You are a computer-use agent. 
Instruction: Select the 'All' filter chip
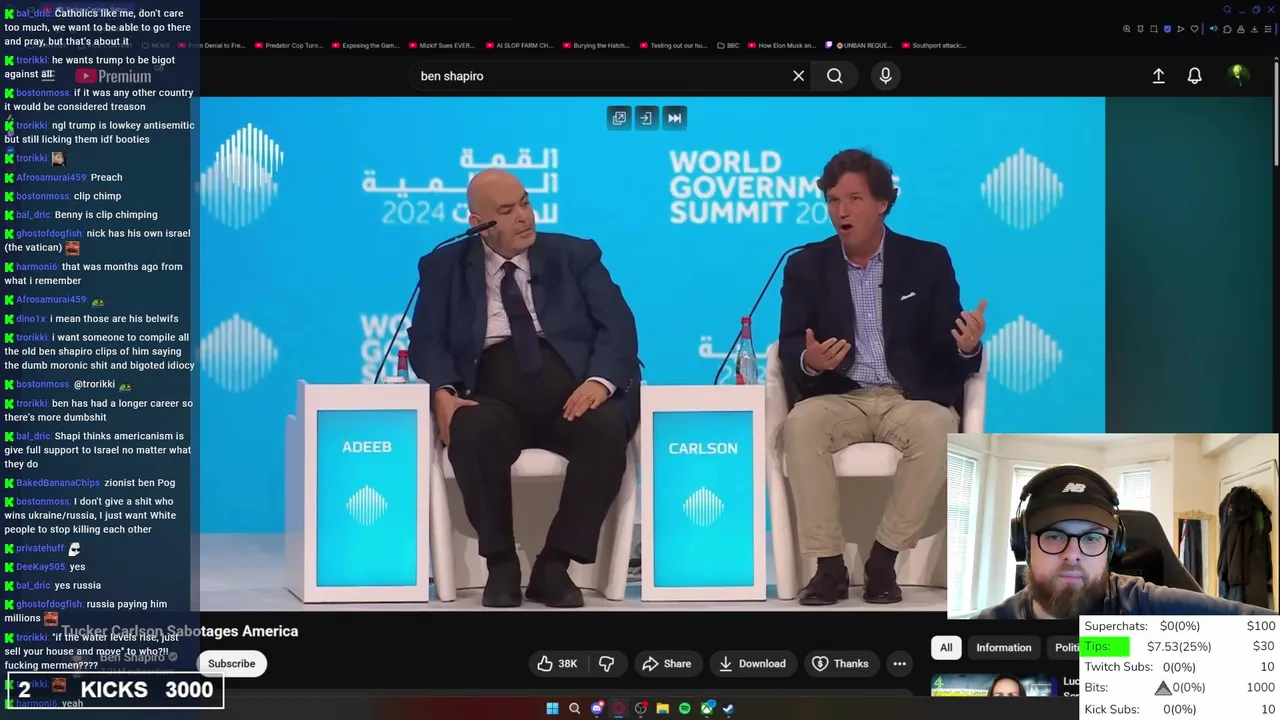[946, 647]
